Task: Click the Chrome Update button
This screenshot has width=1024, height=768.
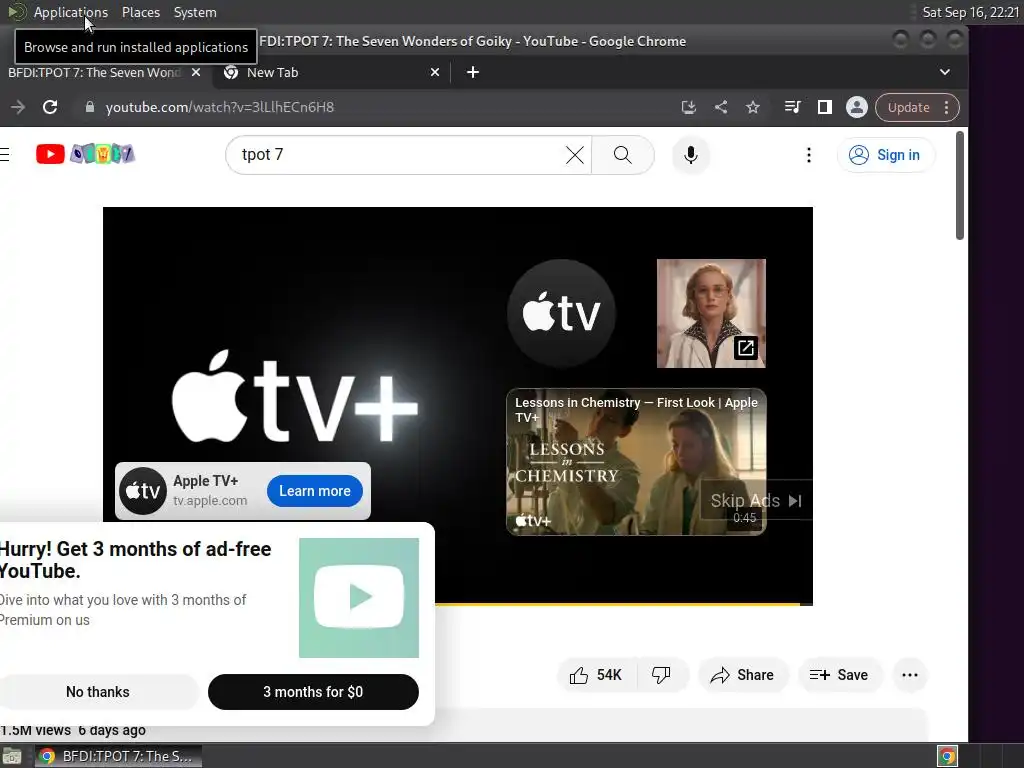Action: coord(908,107)
